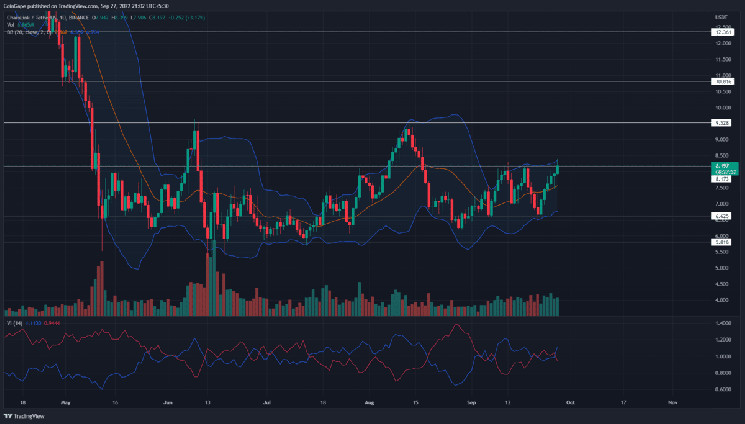
Task: Click the Jul label on time axis
Action: tap(267, 403)
